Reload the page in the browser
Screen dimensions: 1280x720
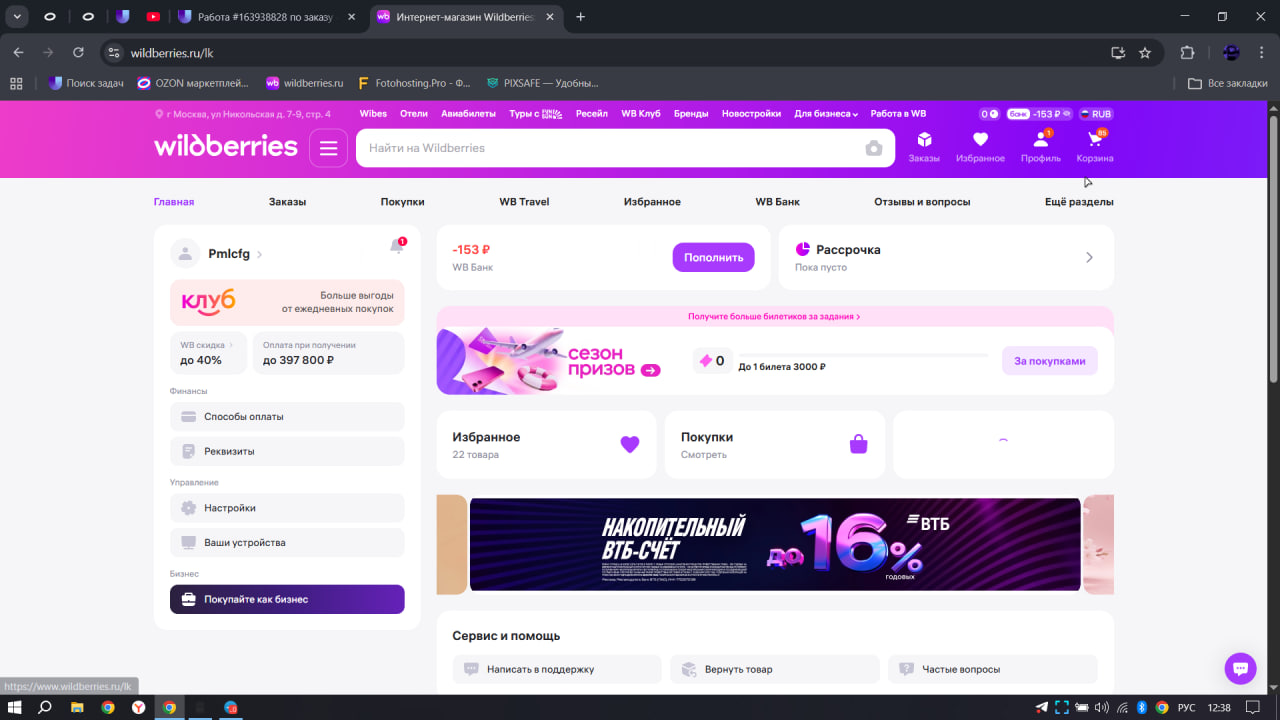point(78,53)
